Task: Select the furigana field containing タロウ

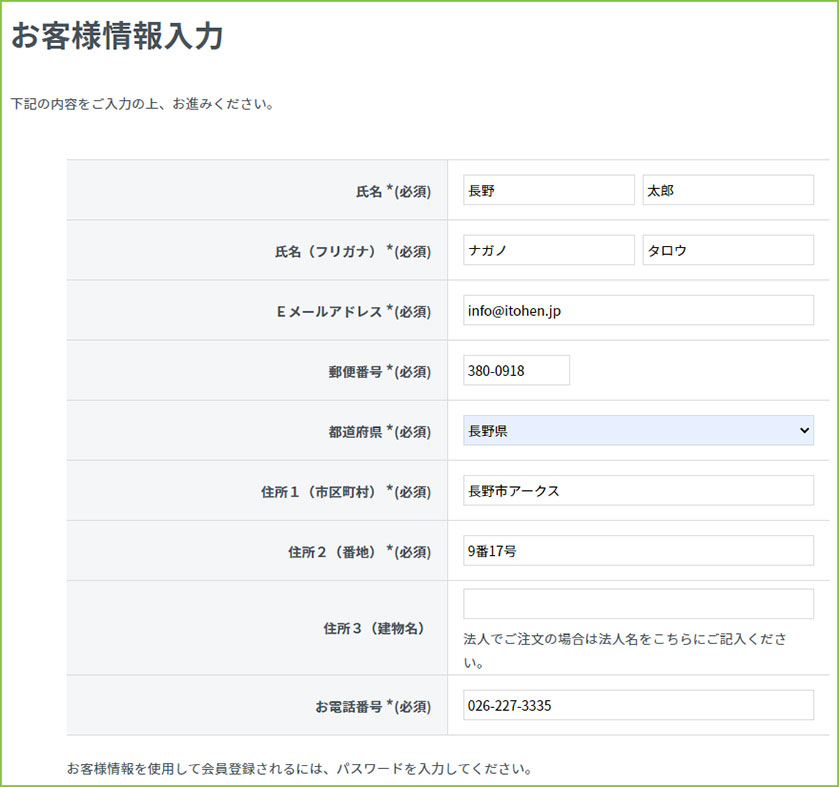Action: pyautogui.click(x=728, y=250)
